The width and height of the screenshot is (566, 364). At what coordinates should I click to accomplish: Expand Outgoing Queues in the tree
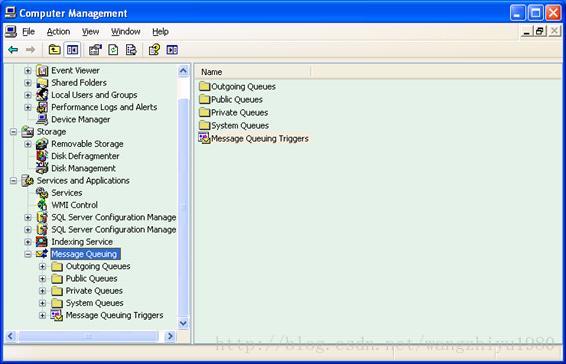[42, 266]
